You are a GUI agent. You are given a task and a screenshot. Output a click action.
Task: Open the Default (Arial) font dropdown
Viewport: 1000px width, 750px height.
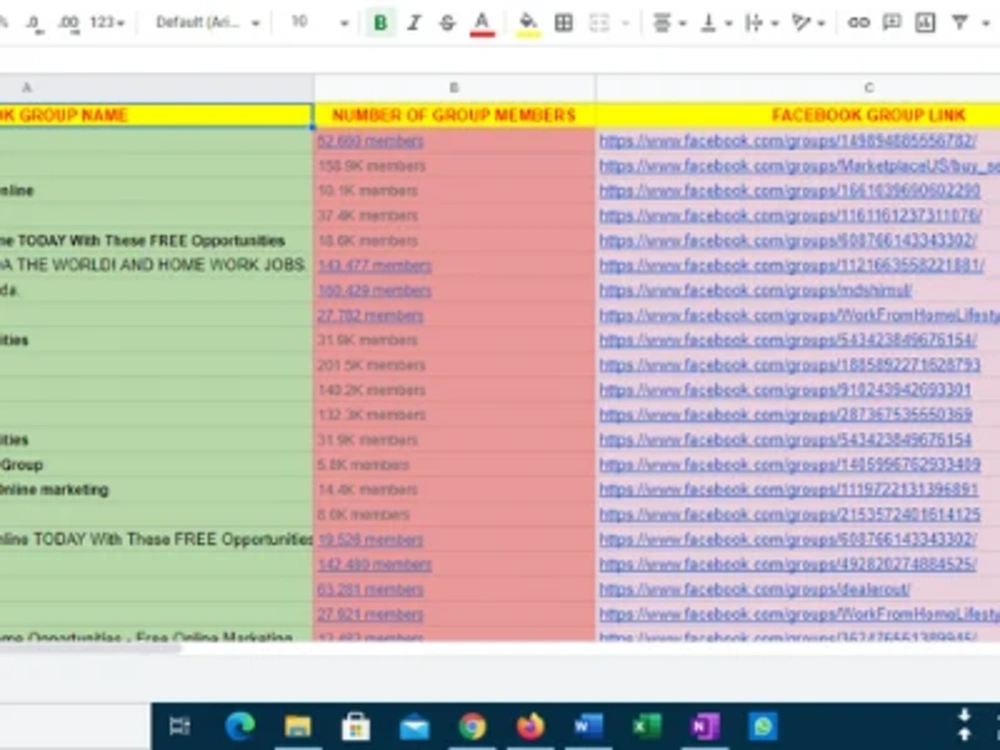pos(208,23)
